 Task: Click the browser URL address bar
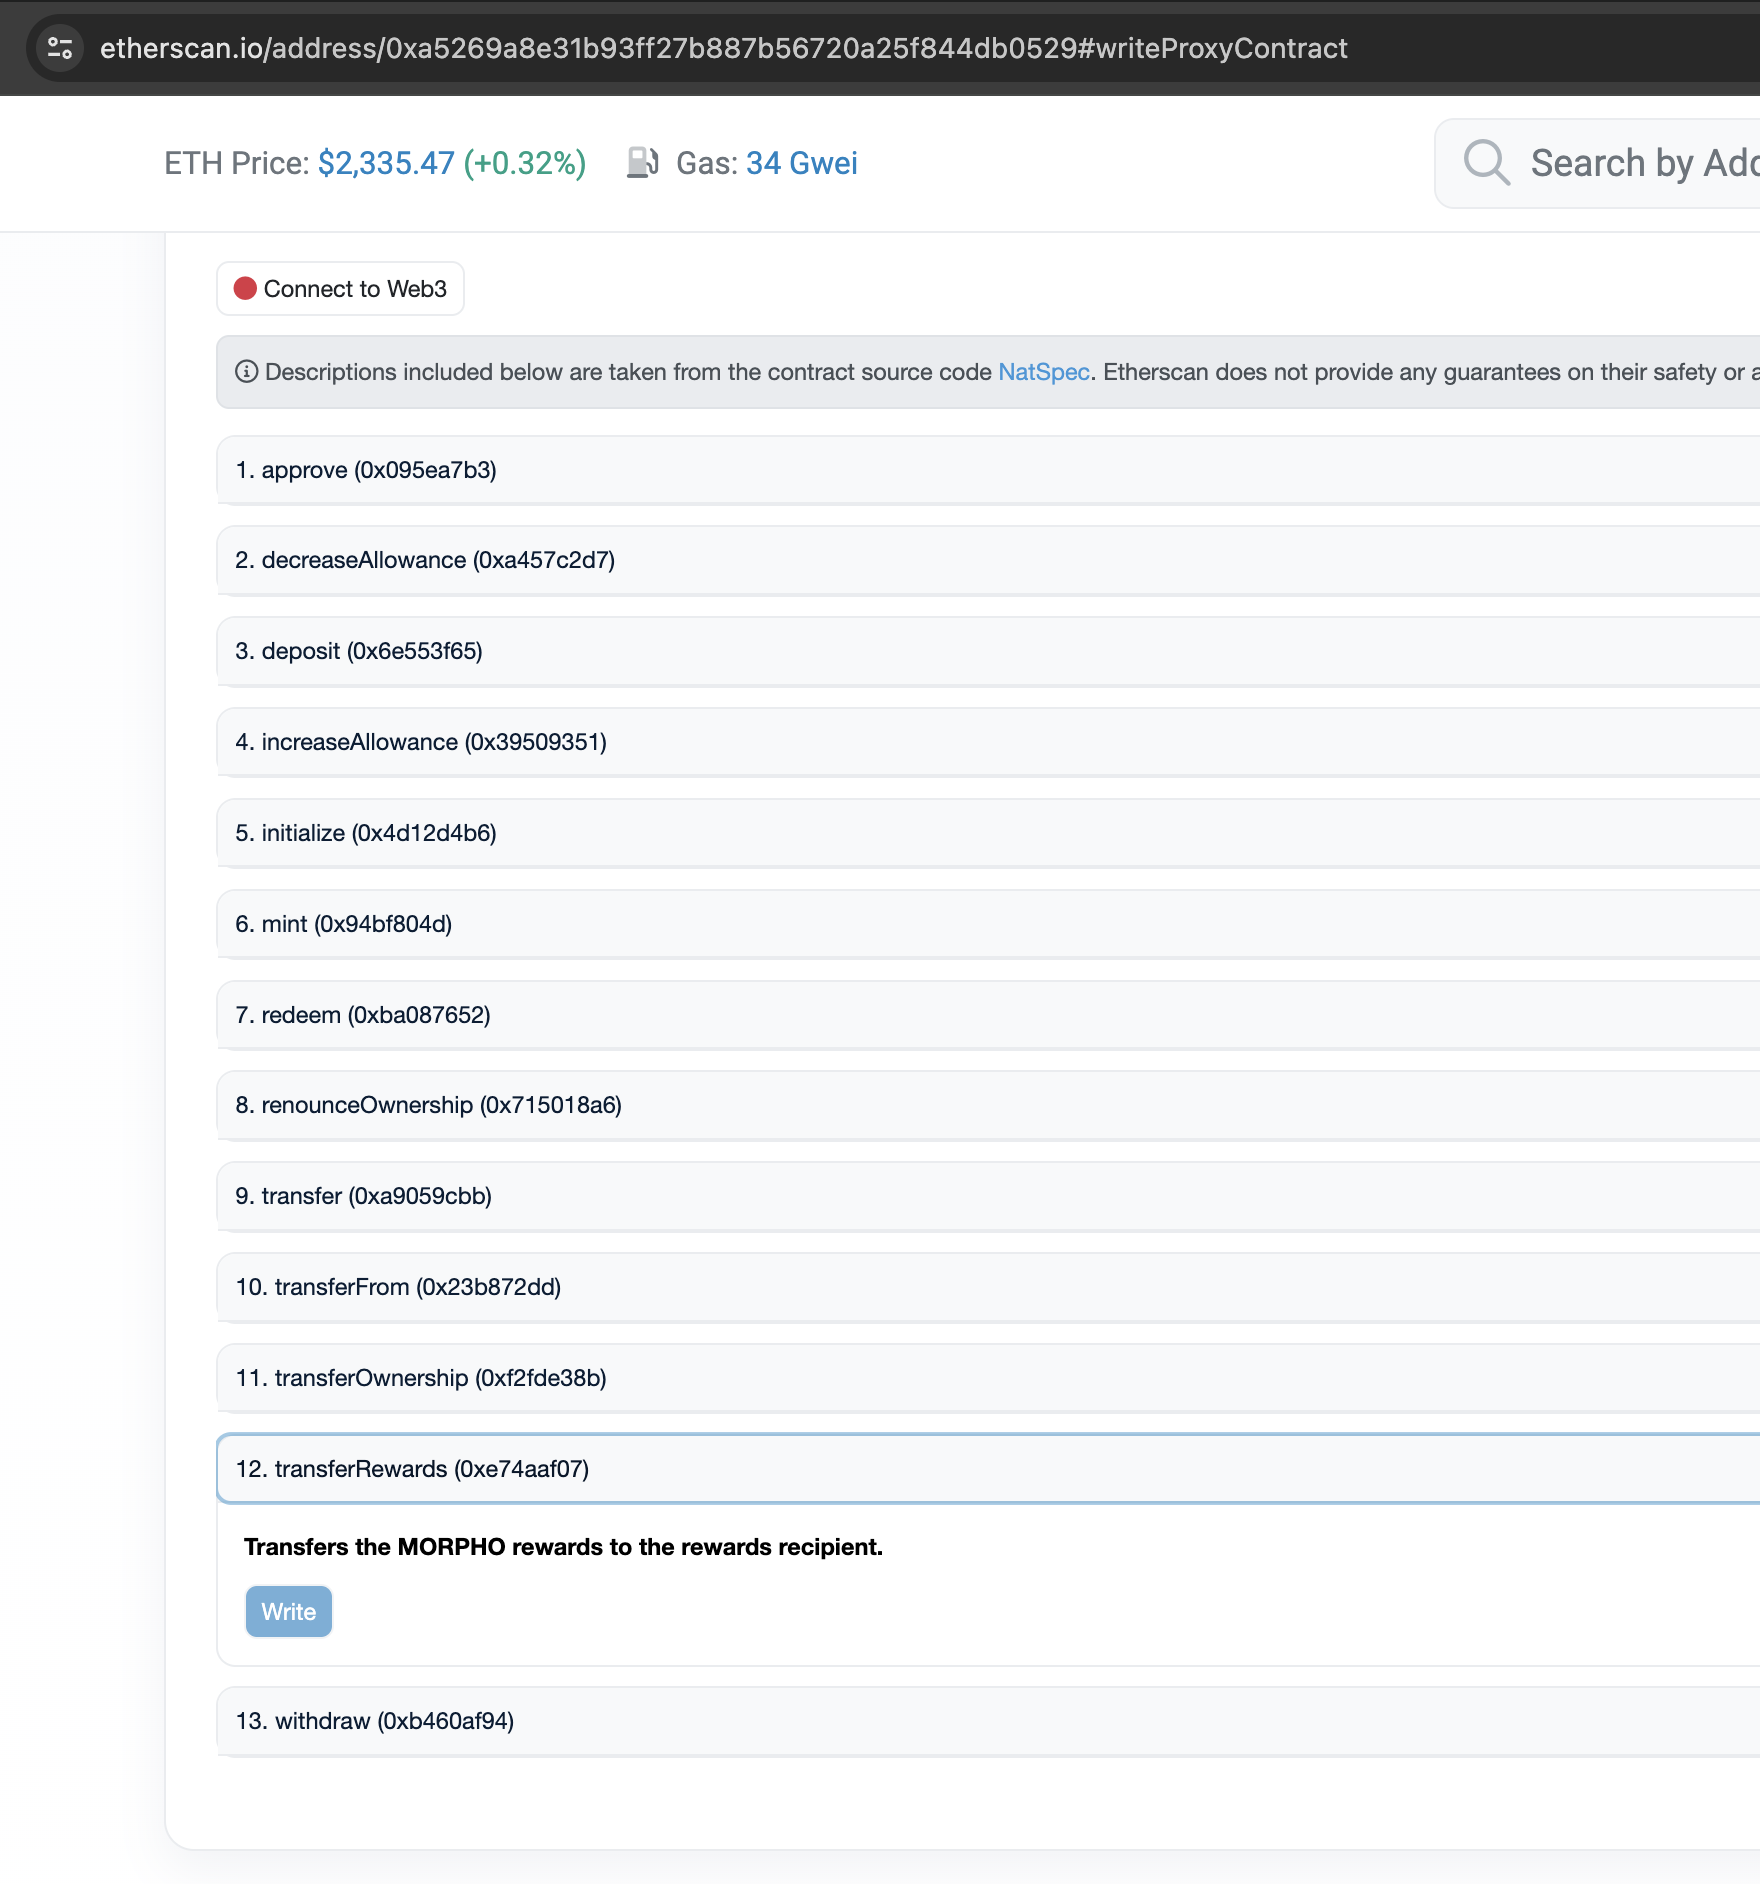tap(723, 48)
